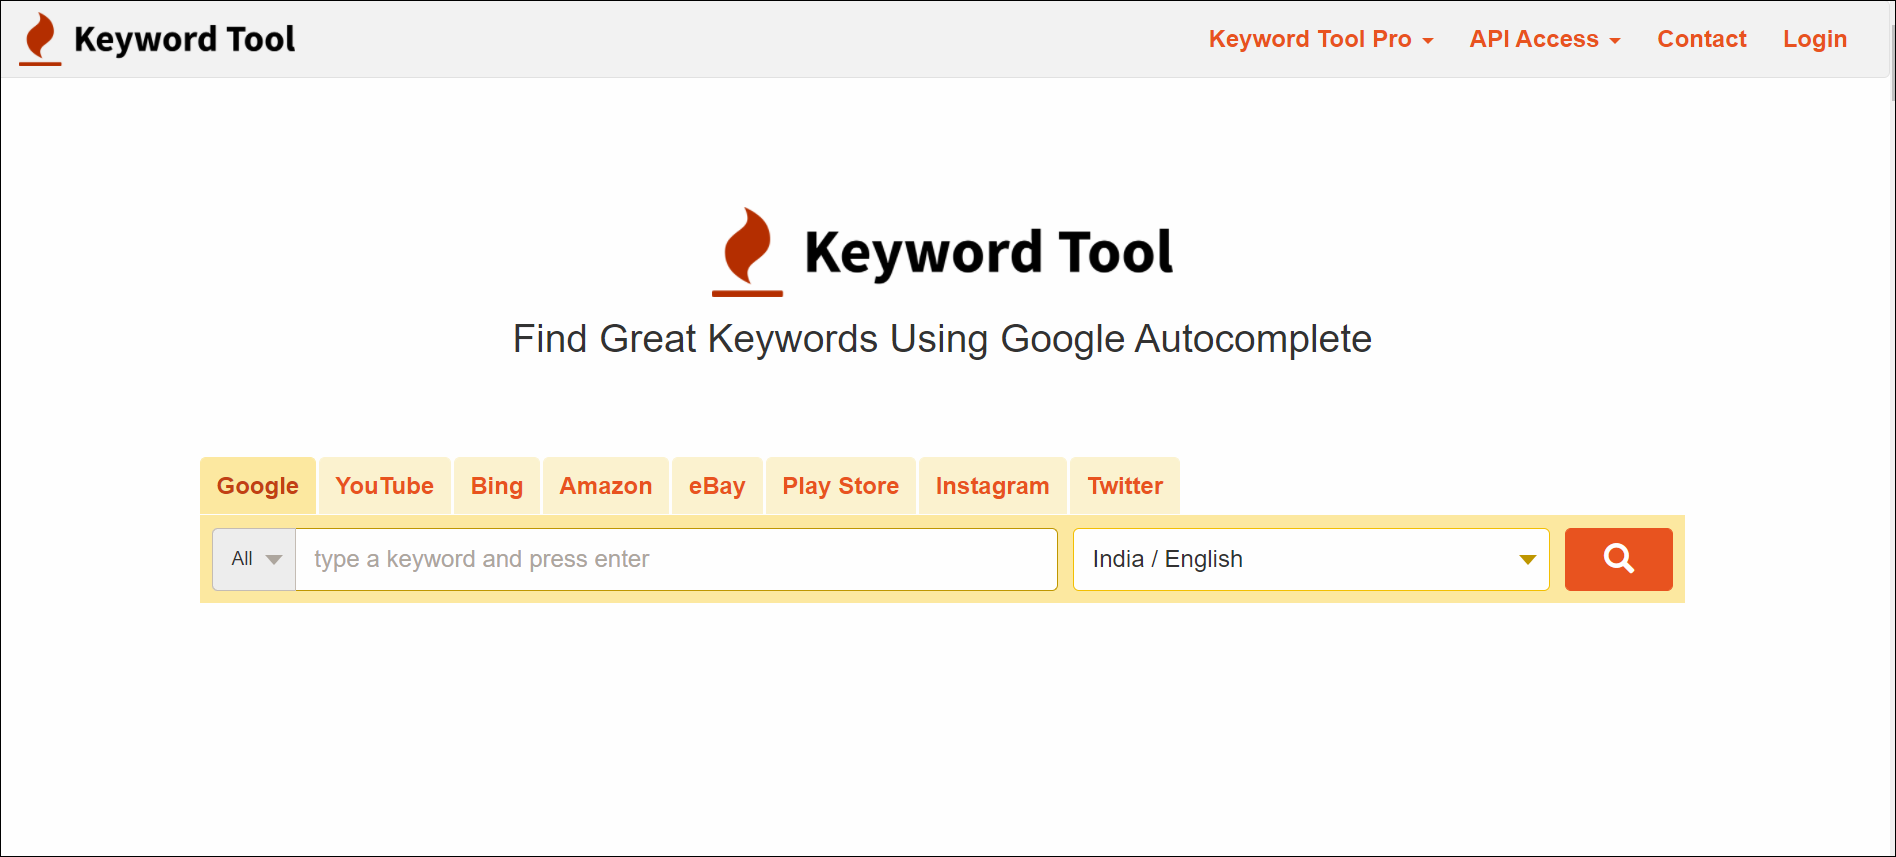Switch to the Bing tab
The height and width of the screenshot is (857, 1896).
497,486
